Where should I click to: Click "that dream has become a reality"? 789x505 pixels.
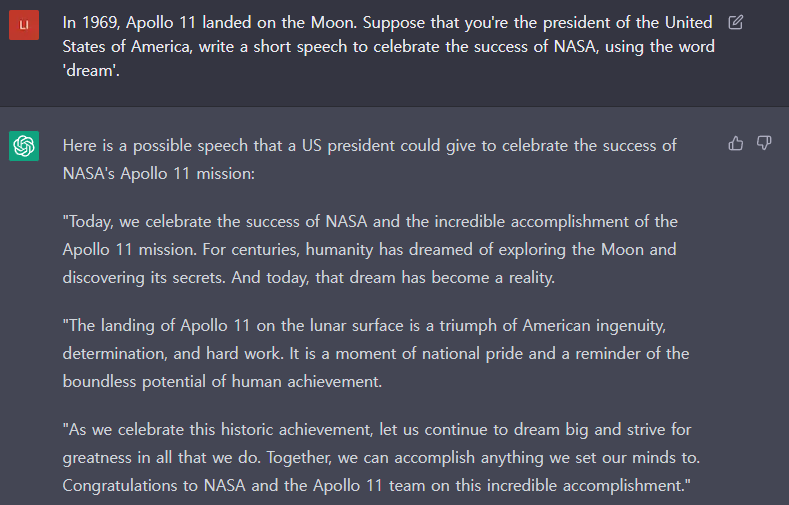[435, 278]
